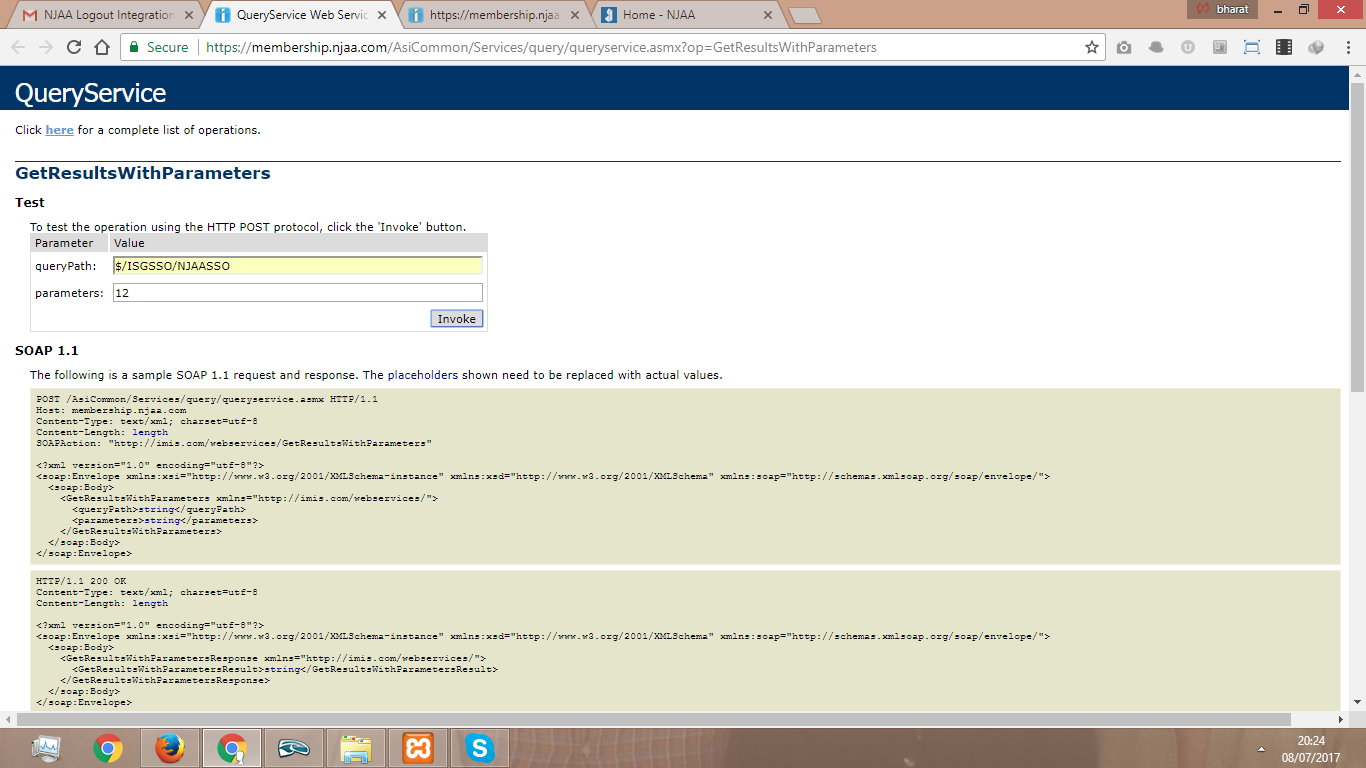Screen dimensions: 1366x768
Task: Focus the parameters text field
Action: point(297,293)
